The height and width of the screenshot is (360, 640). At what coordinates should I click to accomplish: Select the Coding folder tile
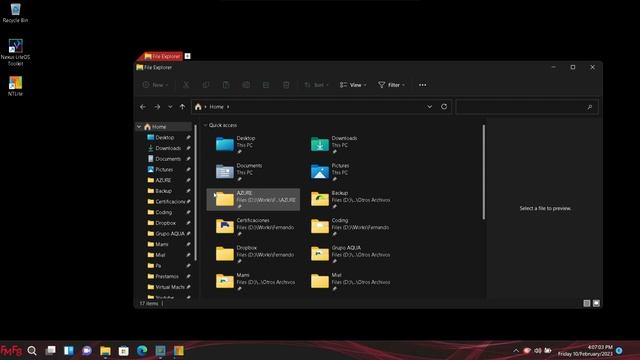pos(348,227)
